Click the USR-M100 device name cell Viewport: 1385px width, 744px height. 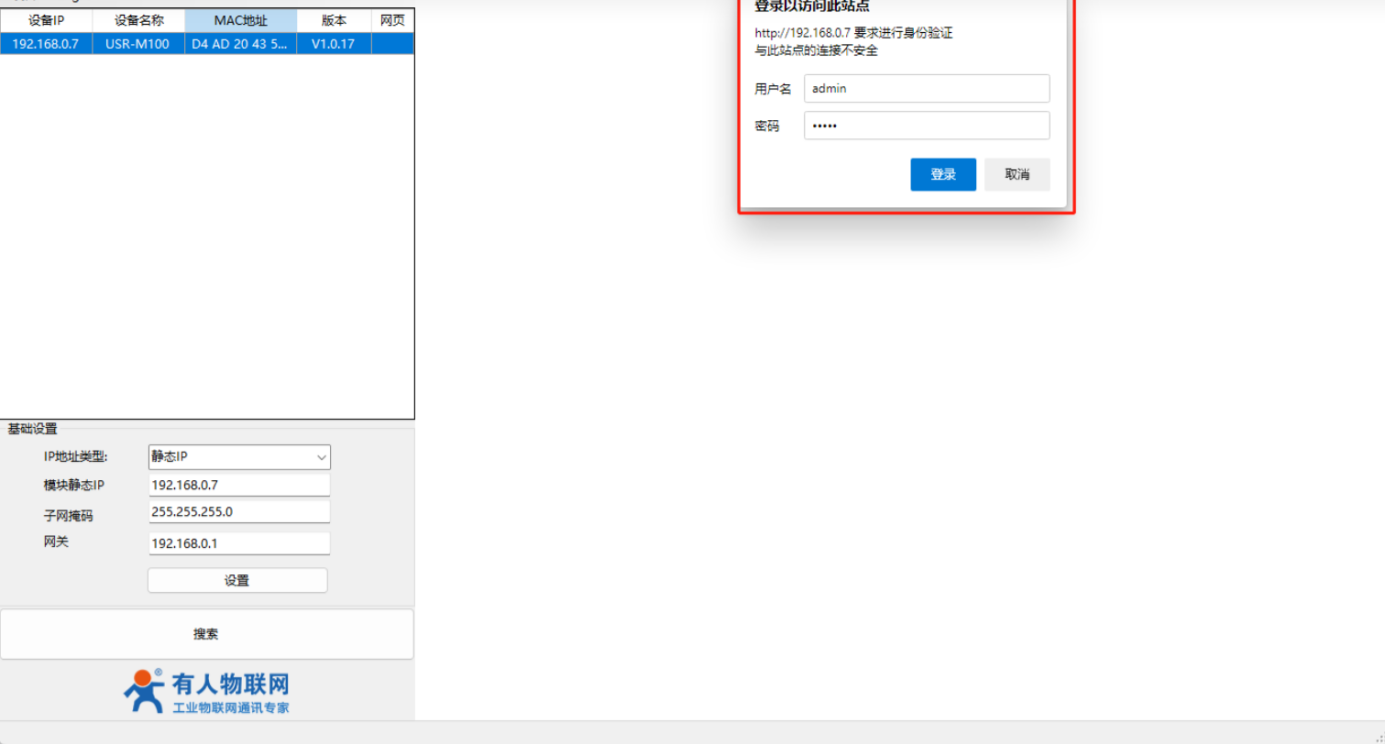(x=138, y=44)
